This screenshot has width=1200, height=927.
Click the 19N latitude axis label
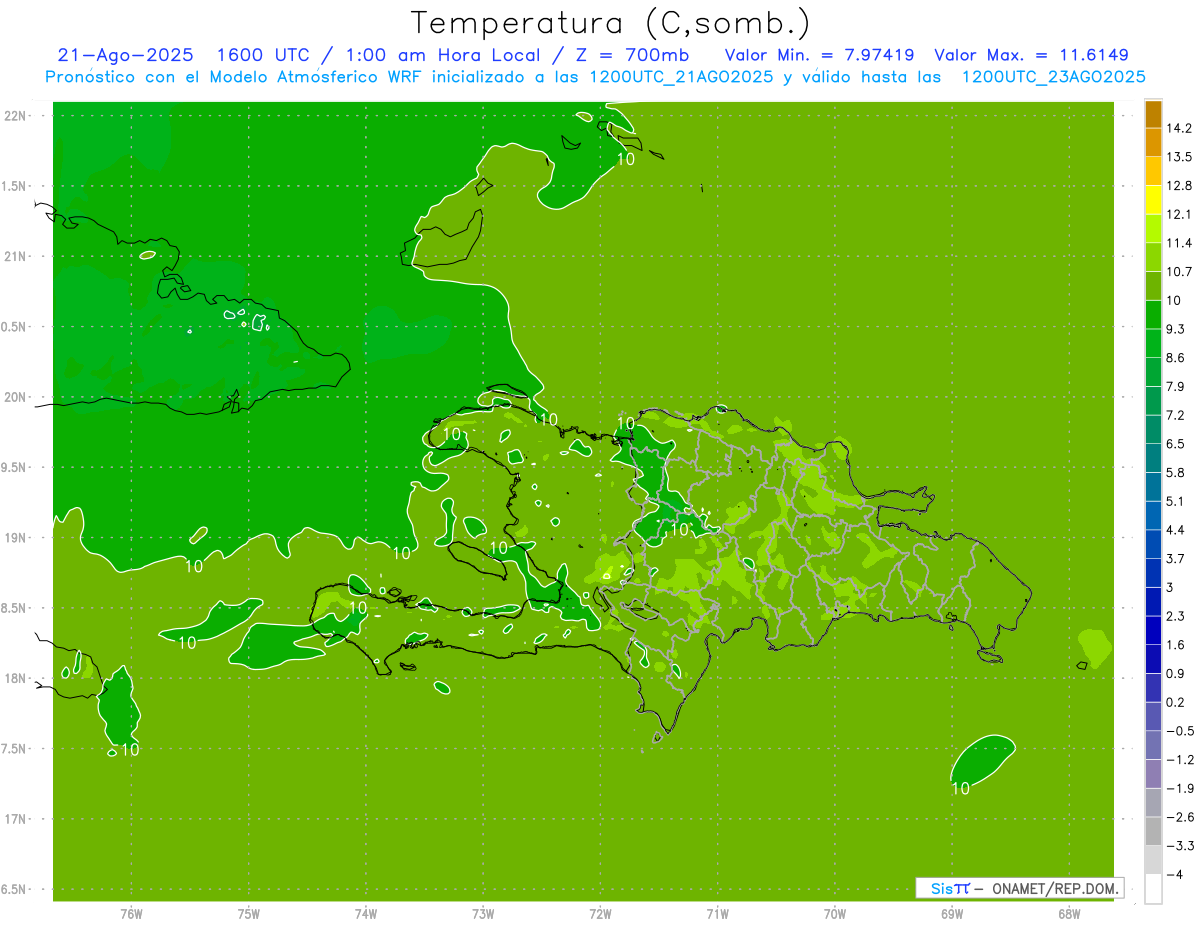(x=16, y=538)
